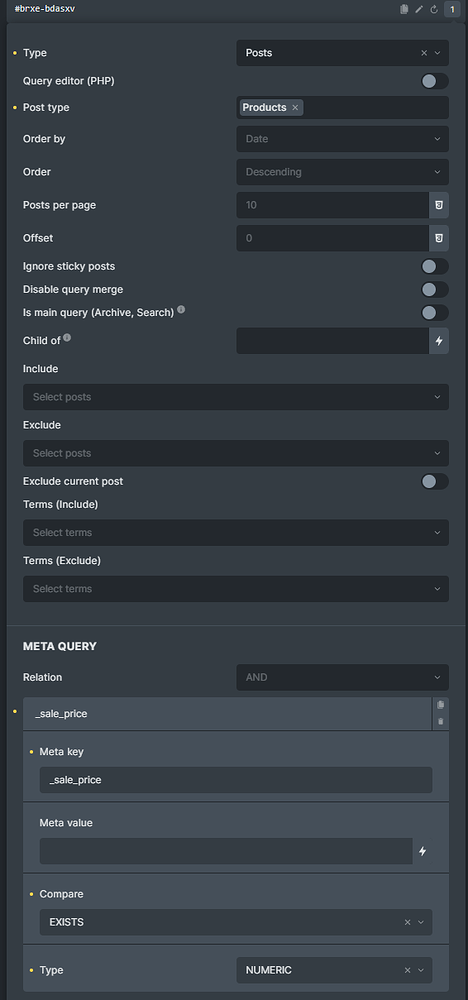468x1000 pixels.
Task: Click lightning icon beside Child of
Action: point(439,341)
